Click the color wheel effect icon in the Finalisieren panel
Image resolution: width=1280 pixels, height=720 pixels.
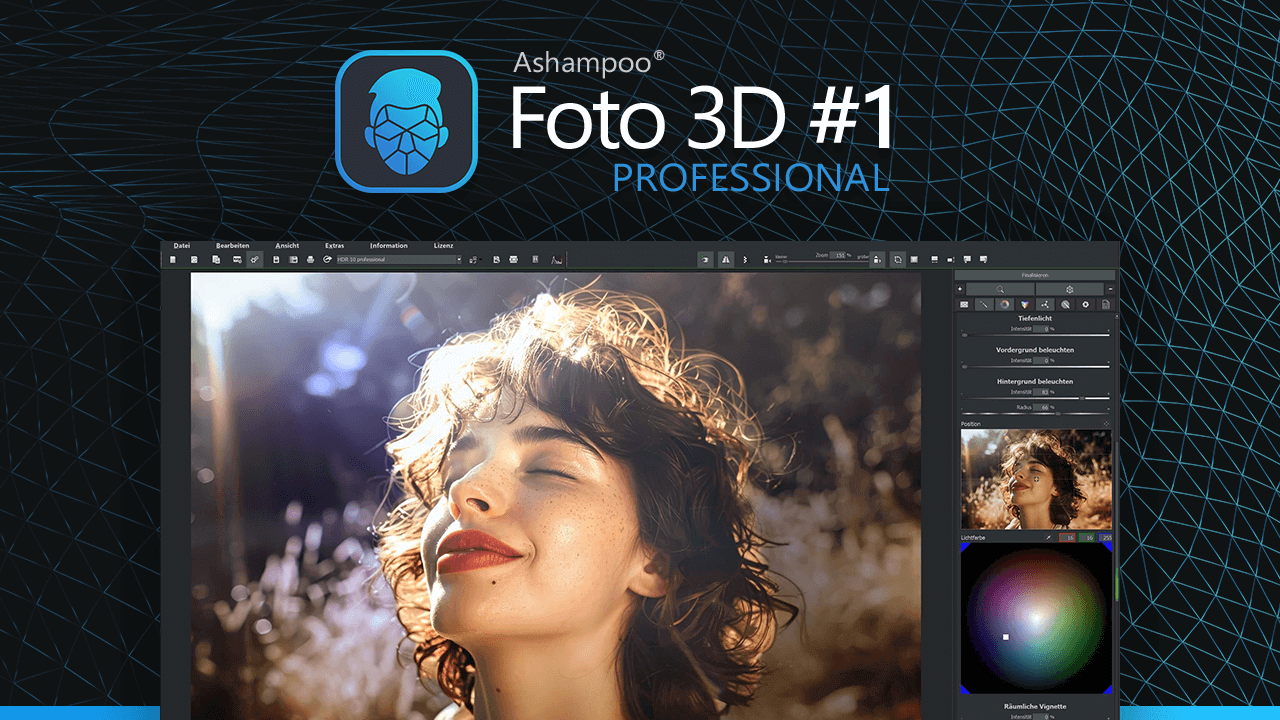(1005, 305)
